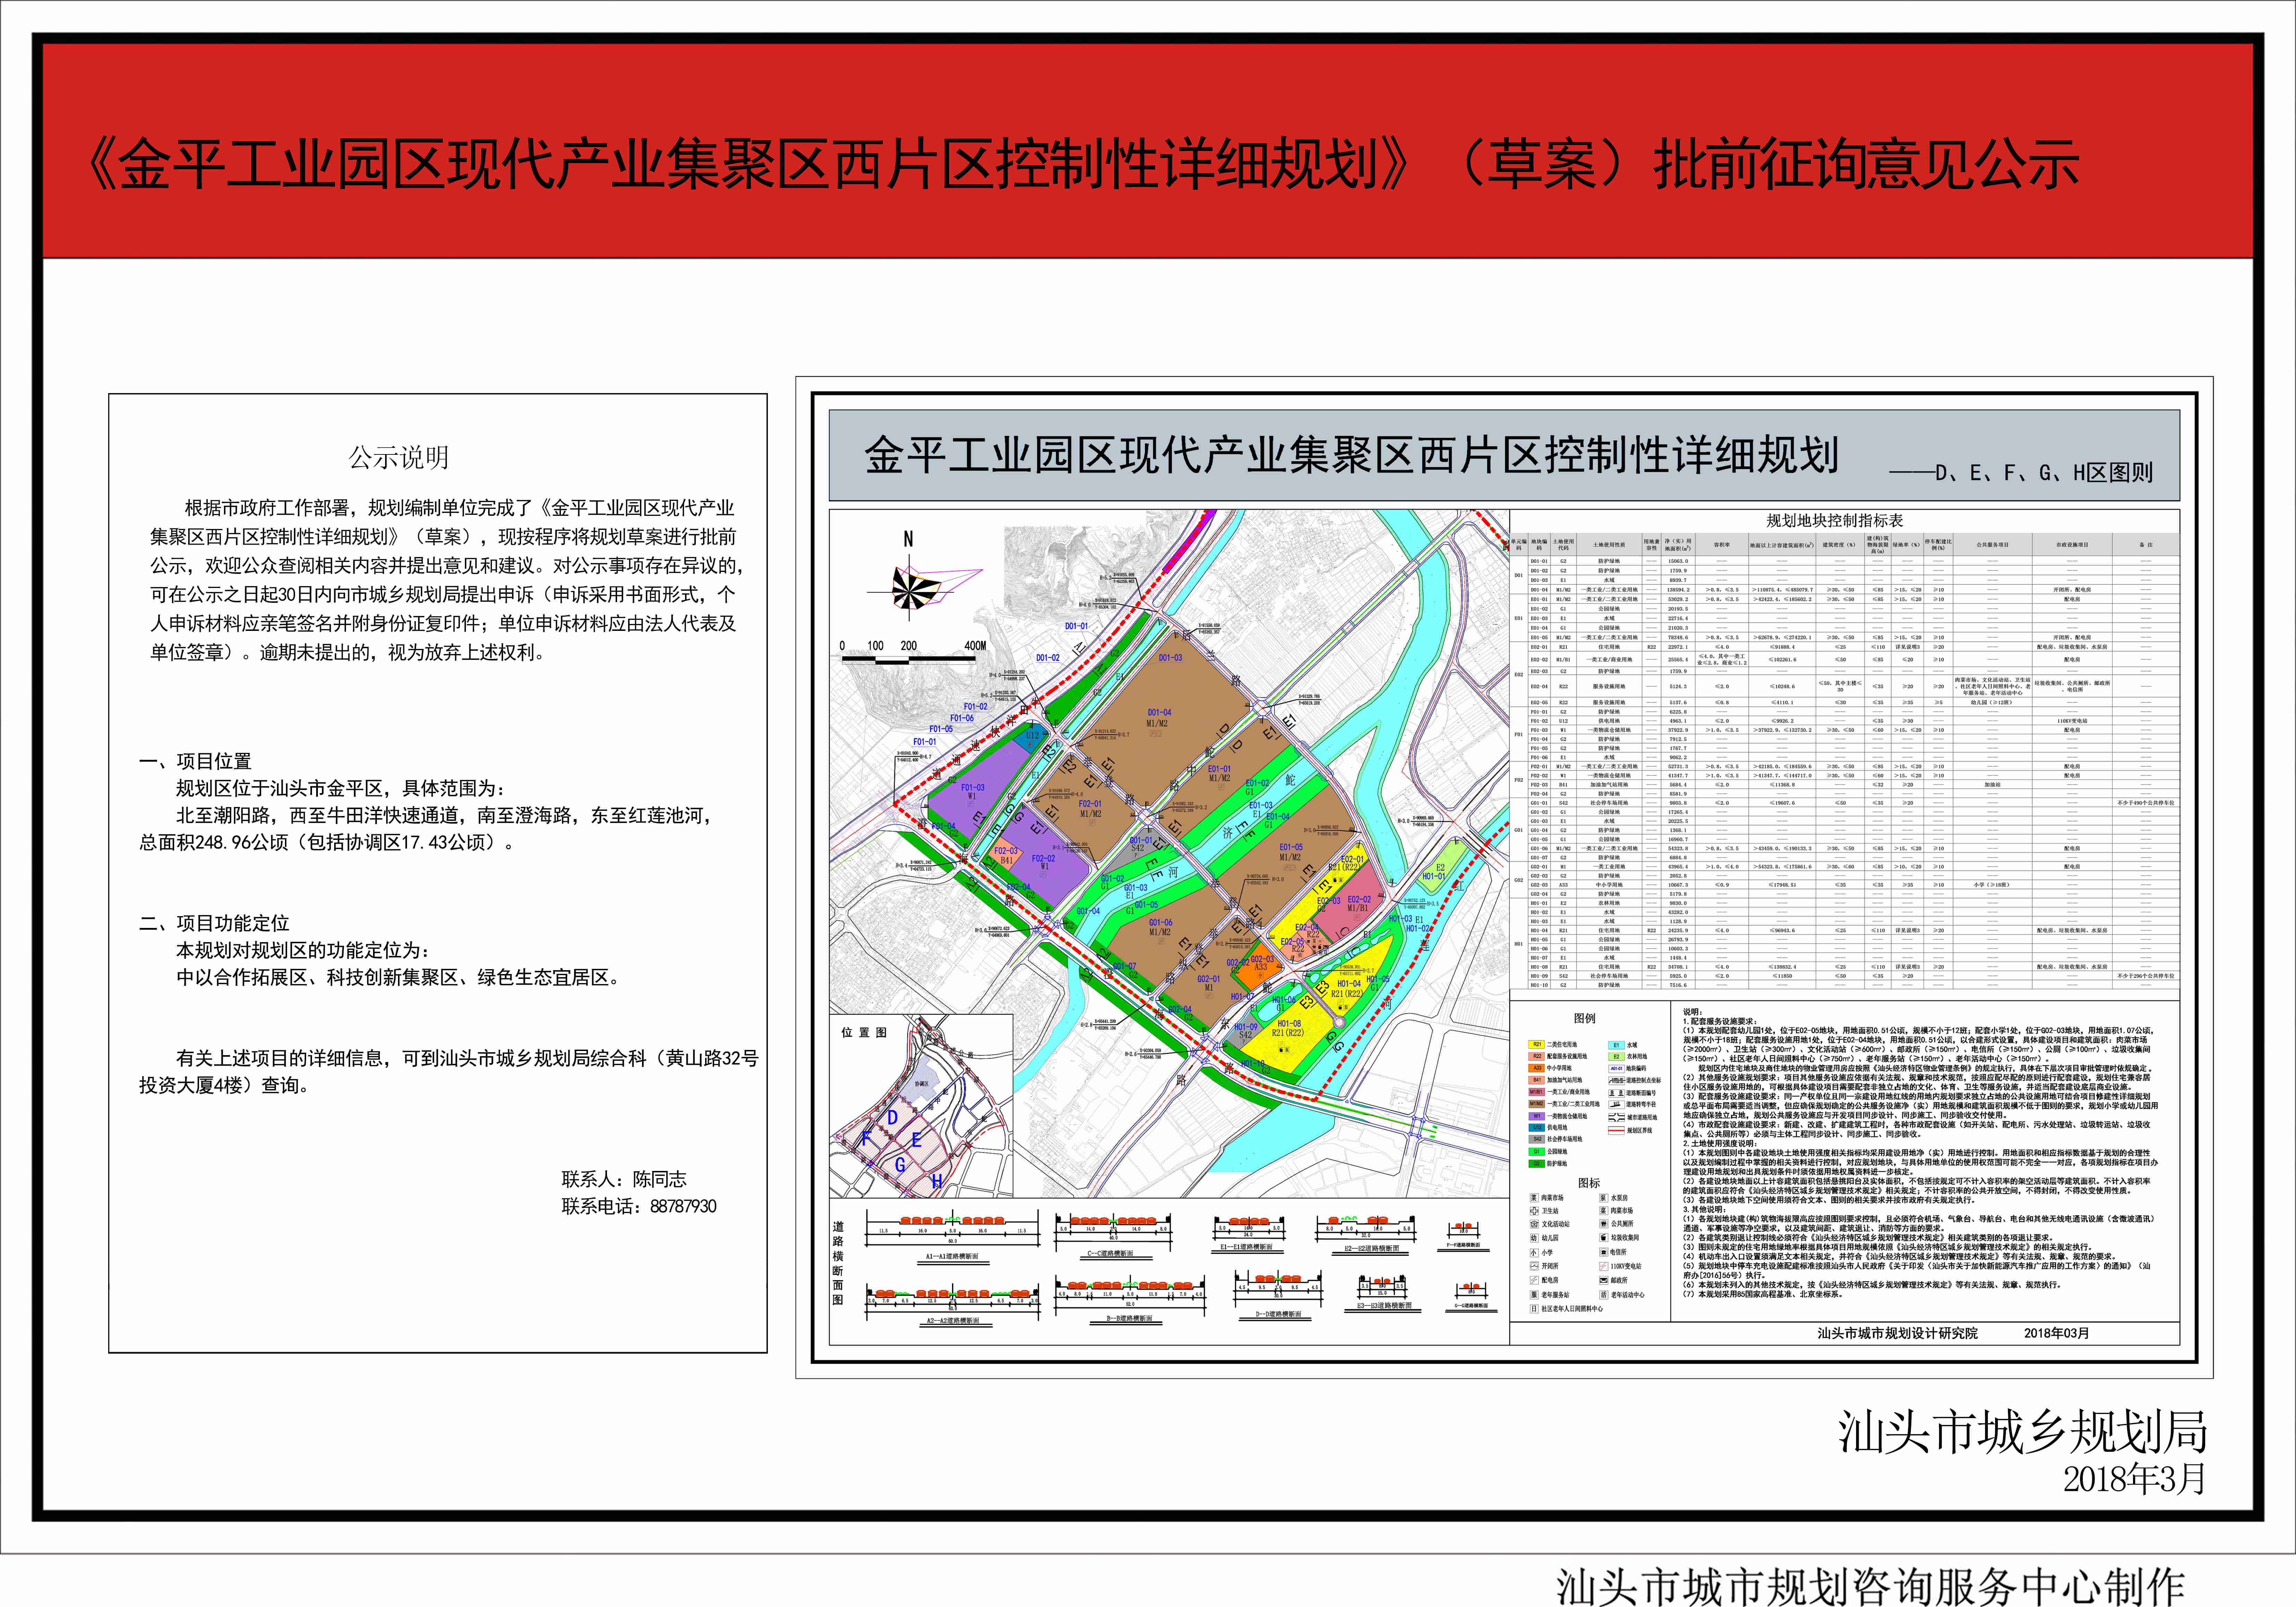Click the 水泵房 icon in legend
The height and width of the screenshot is (1607, 2296).
1604,1198
